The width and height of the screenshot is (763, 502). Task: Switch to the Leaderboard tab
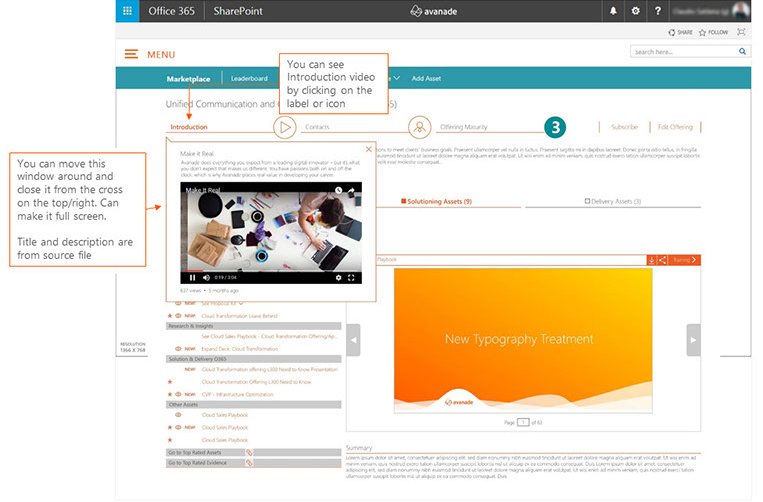pos(249,78)
